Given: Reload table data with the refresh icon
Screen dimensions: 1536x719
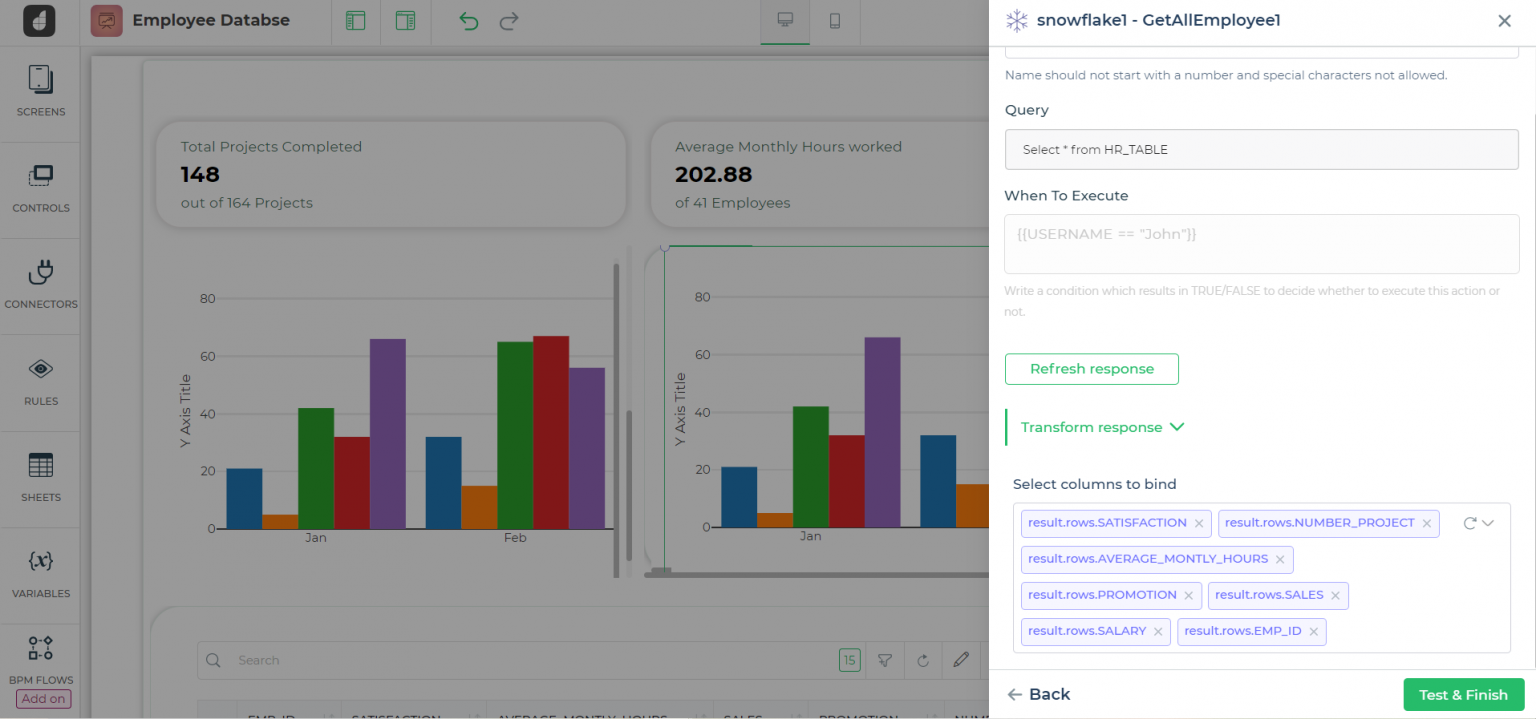Looking at the screenshot, I should [x=922, y=660].
